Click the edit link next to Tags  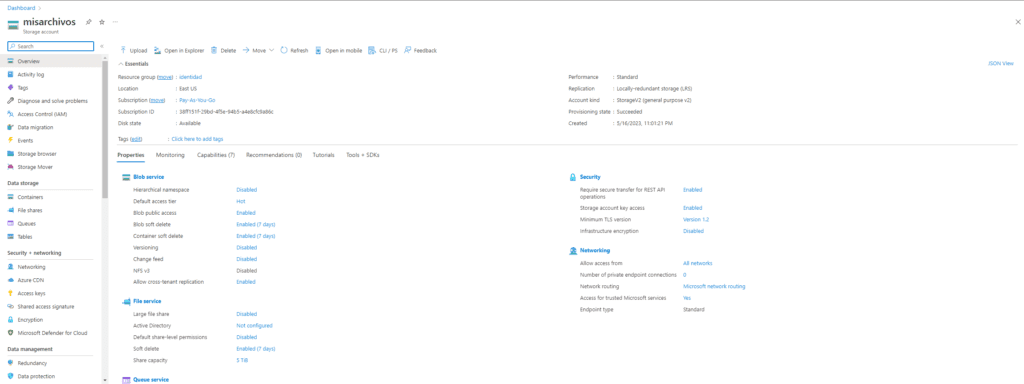(x=136, y=139)
